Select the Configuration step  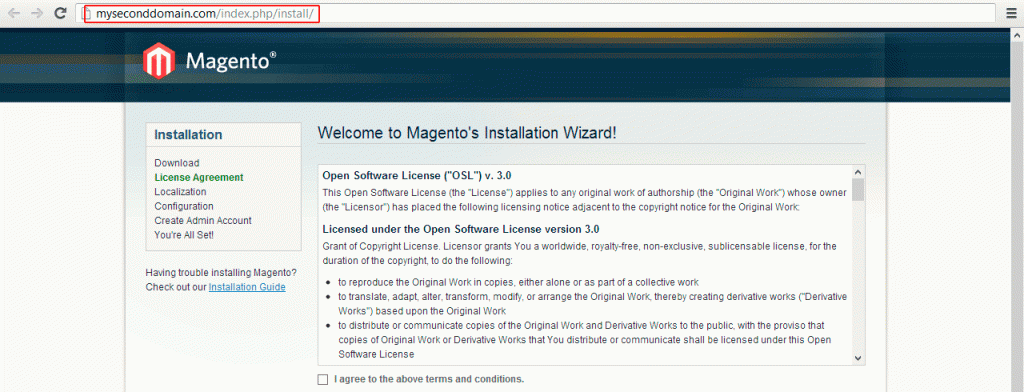(x=184, y=206)
